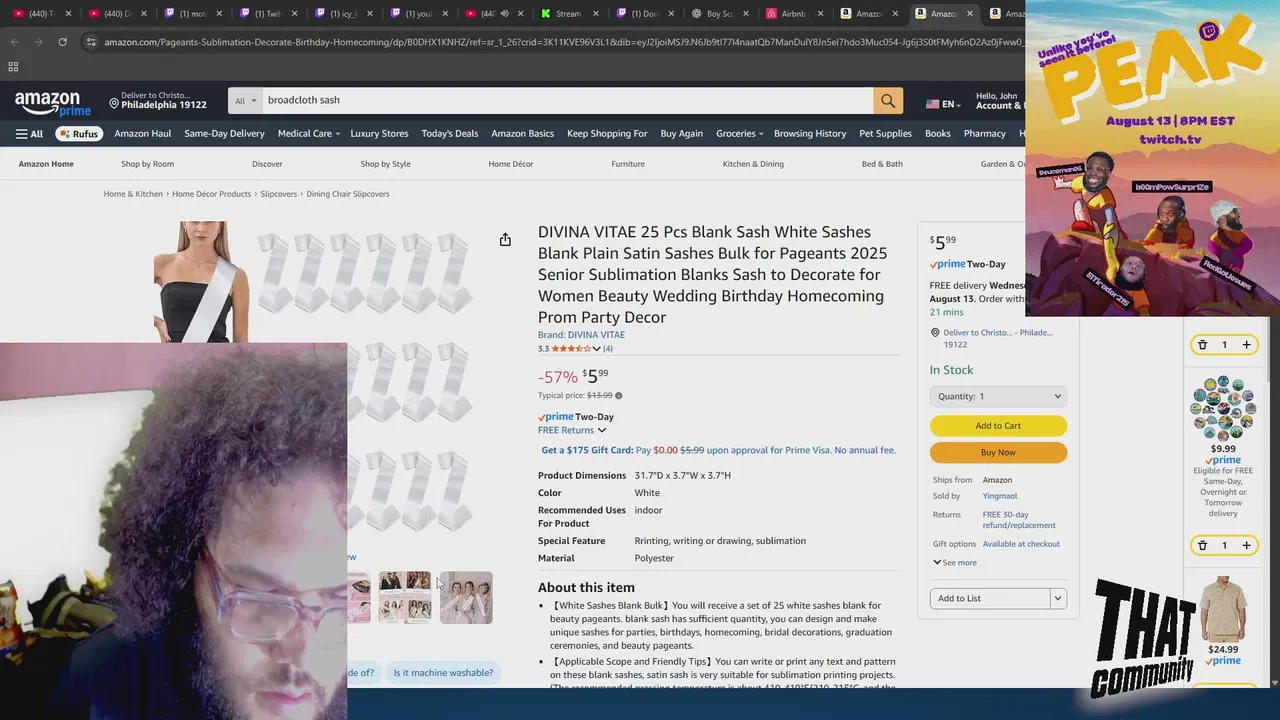
Task: Update delivery location Philadelphia 19122
Action: click(x=158, y=100)
